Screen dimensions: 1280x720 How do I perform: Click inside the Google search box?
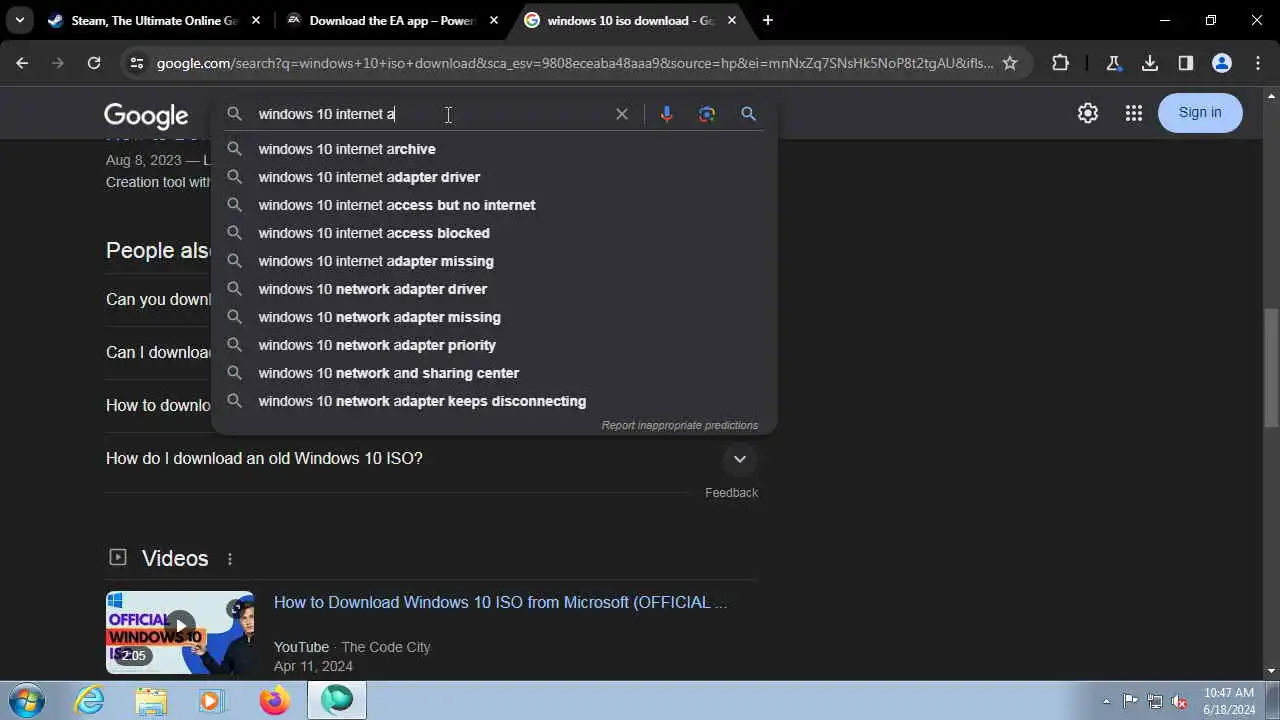430,114
